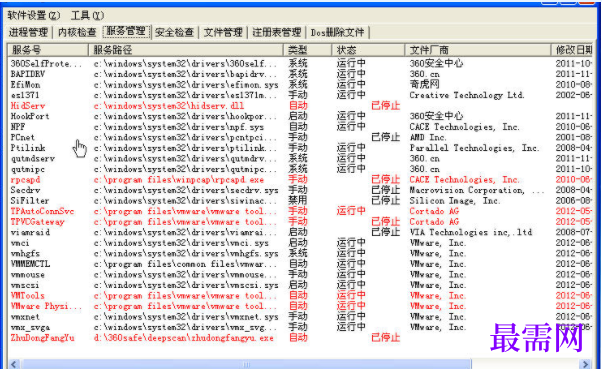Sort by 服务路径 column header
602x369 pixels.
(x=186, y=50)
